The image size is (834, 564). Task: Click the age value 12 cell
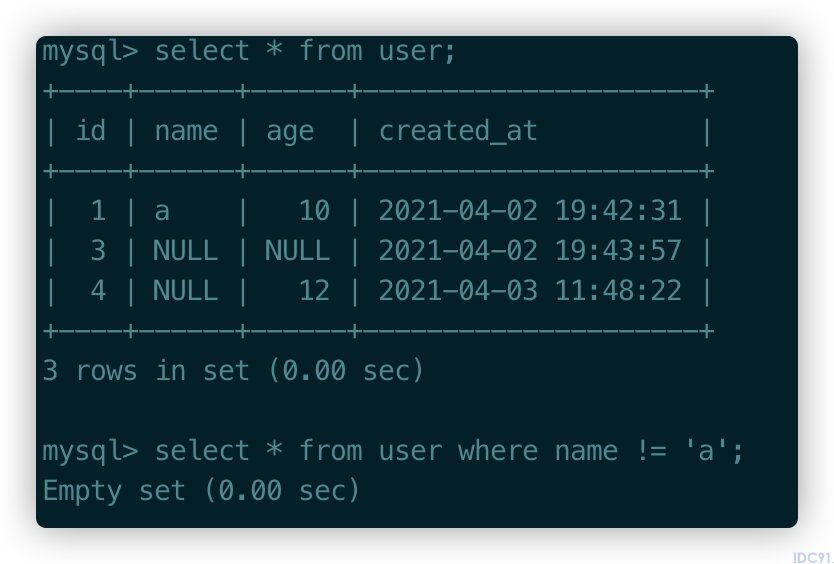[x=314, y=291]
